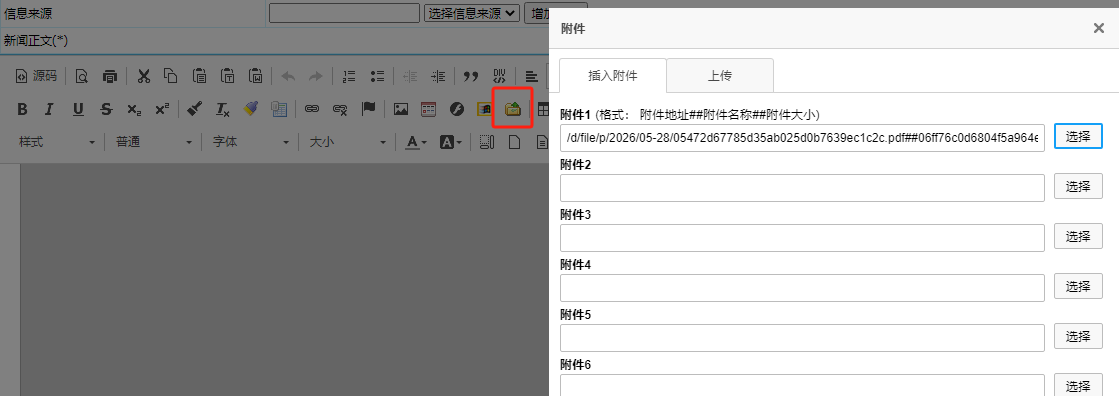The image size is (1119, 396).
Task: Click the DIV container icon
Action: (500, 76)
